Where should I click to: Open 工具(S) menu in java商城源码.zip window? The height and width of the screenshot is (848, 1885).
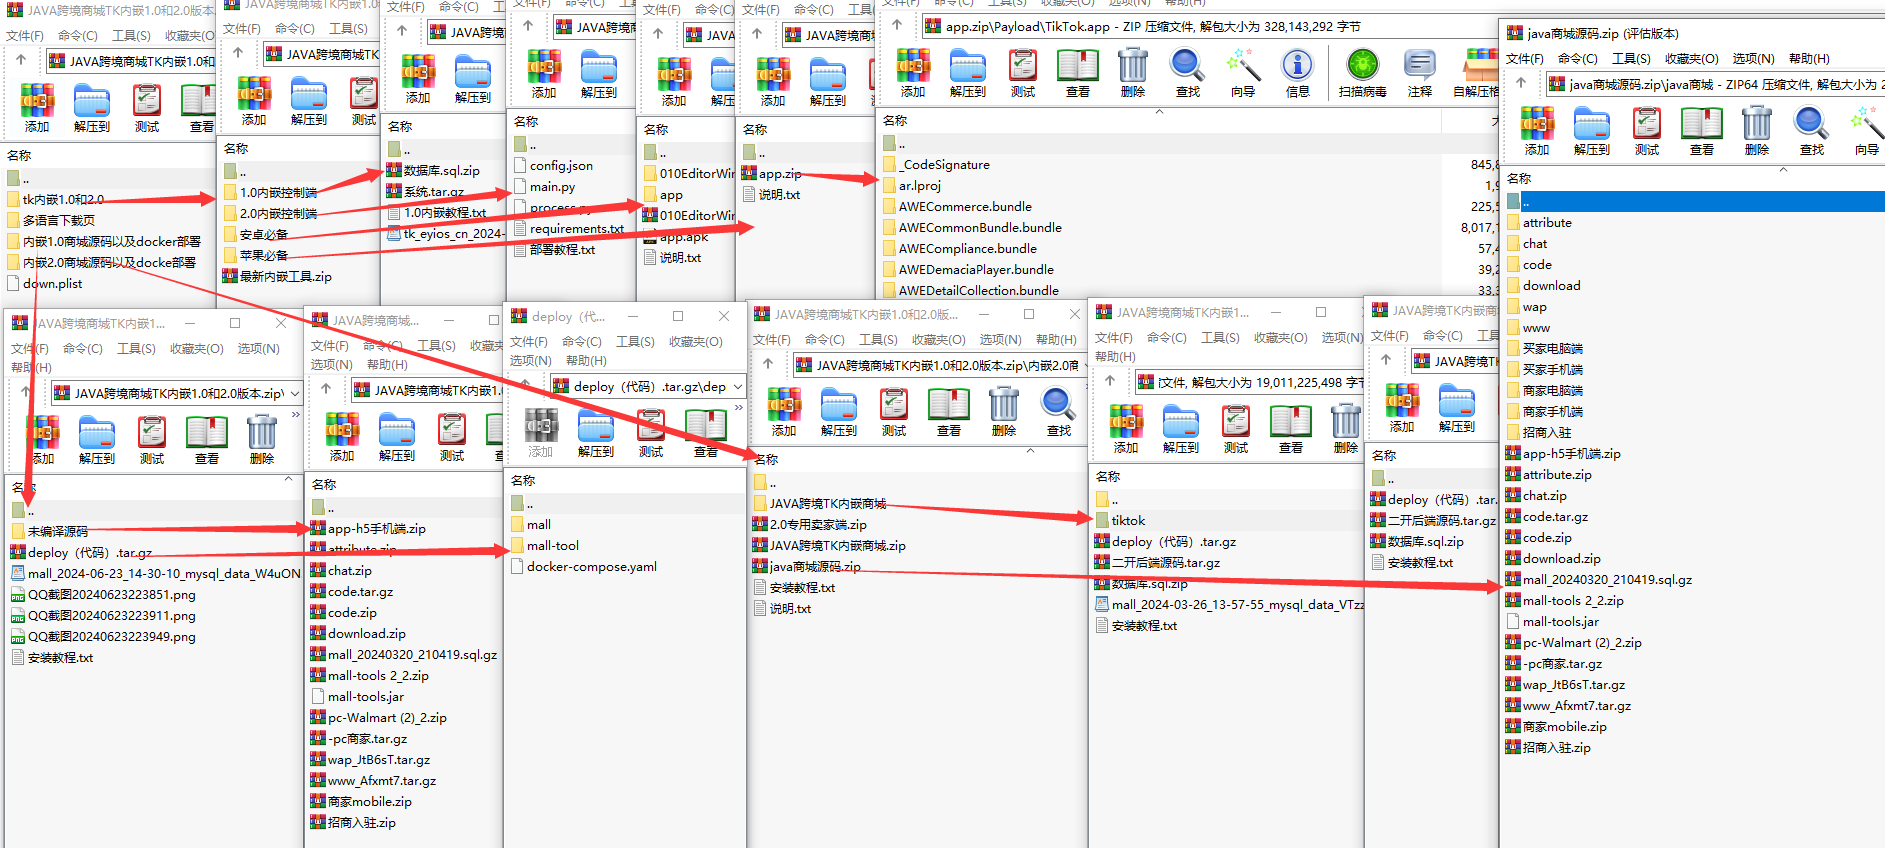click(1631, 59)
